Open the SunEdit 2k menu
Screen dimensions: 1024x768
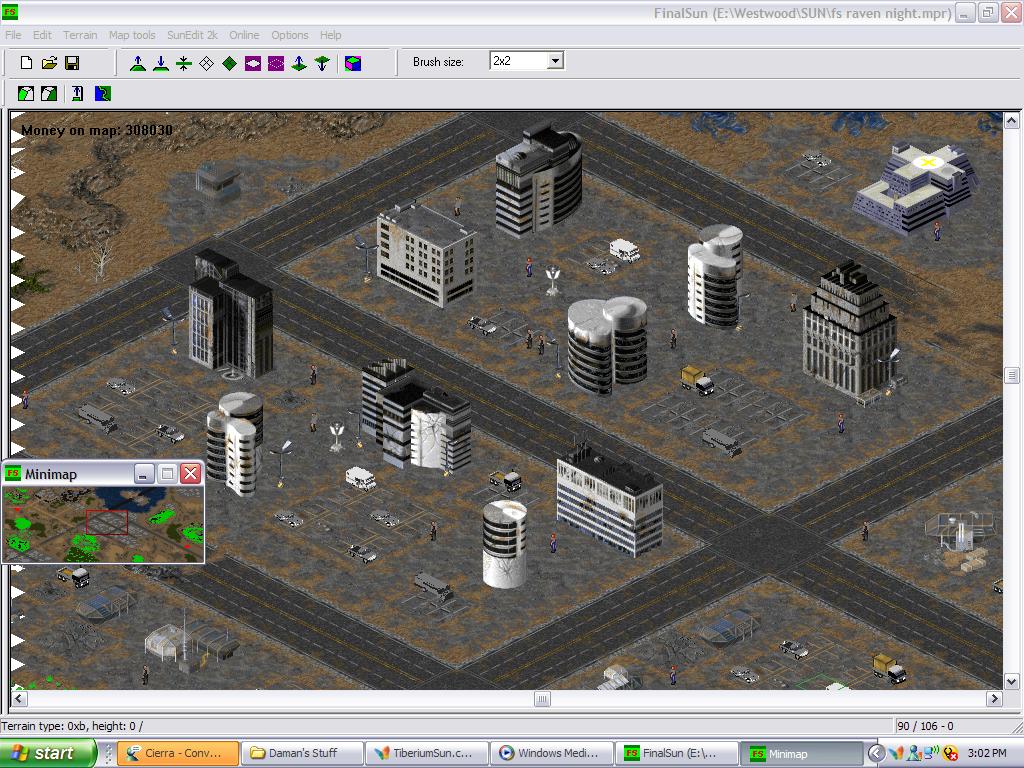[x=192, y=35]
